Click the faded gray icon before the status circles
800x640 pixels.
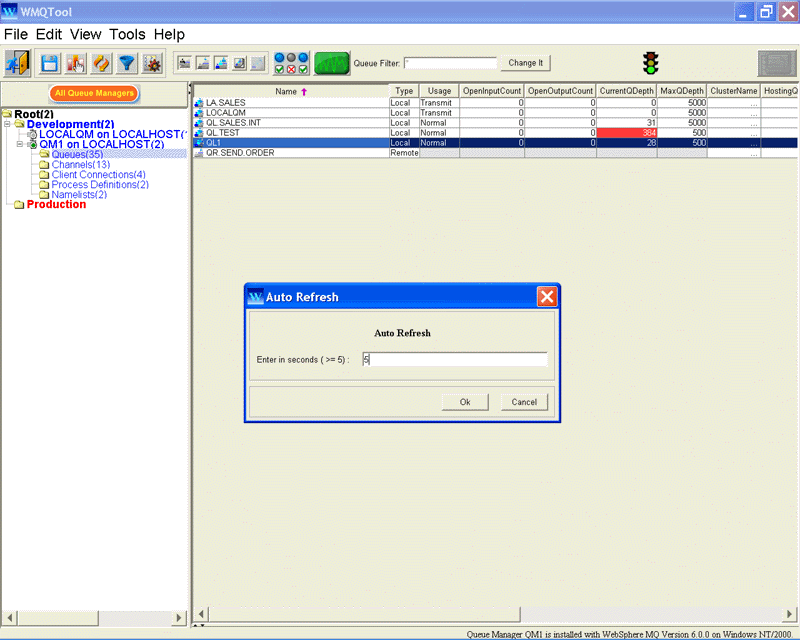click(258, 63)
